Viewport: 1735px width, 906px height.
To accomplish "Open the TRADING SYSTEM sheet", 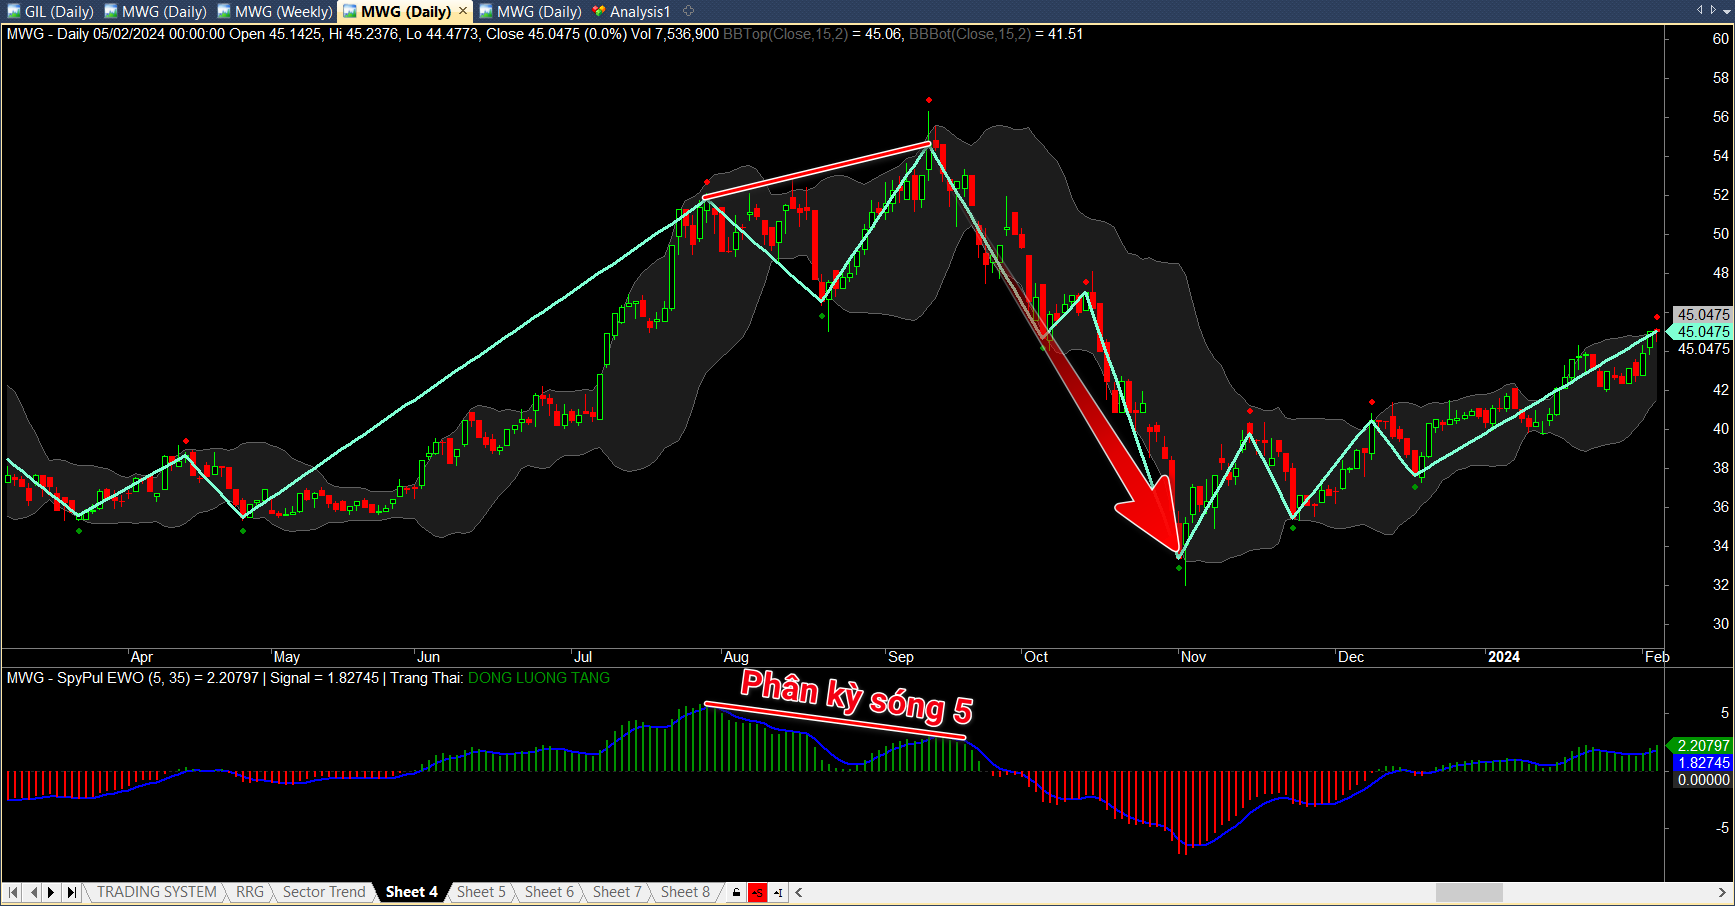I will coord(156,892).
